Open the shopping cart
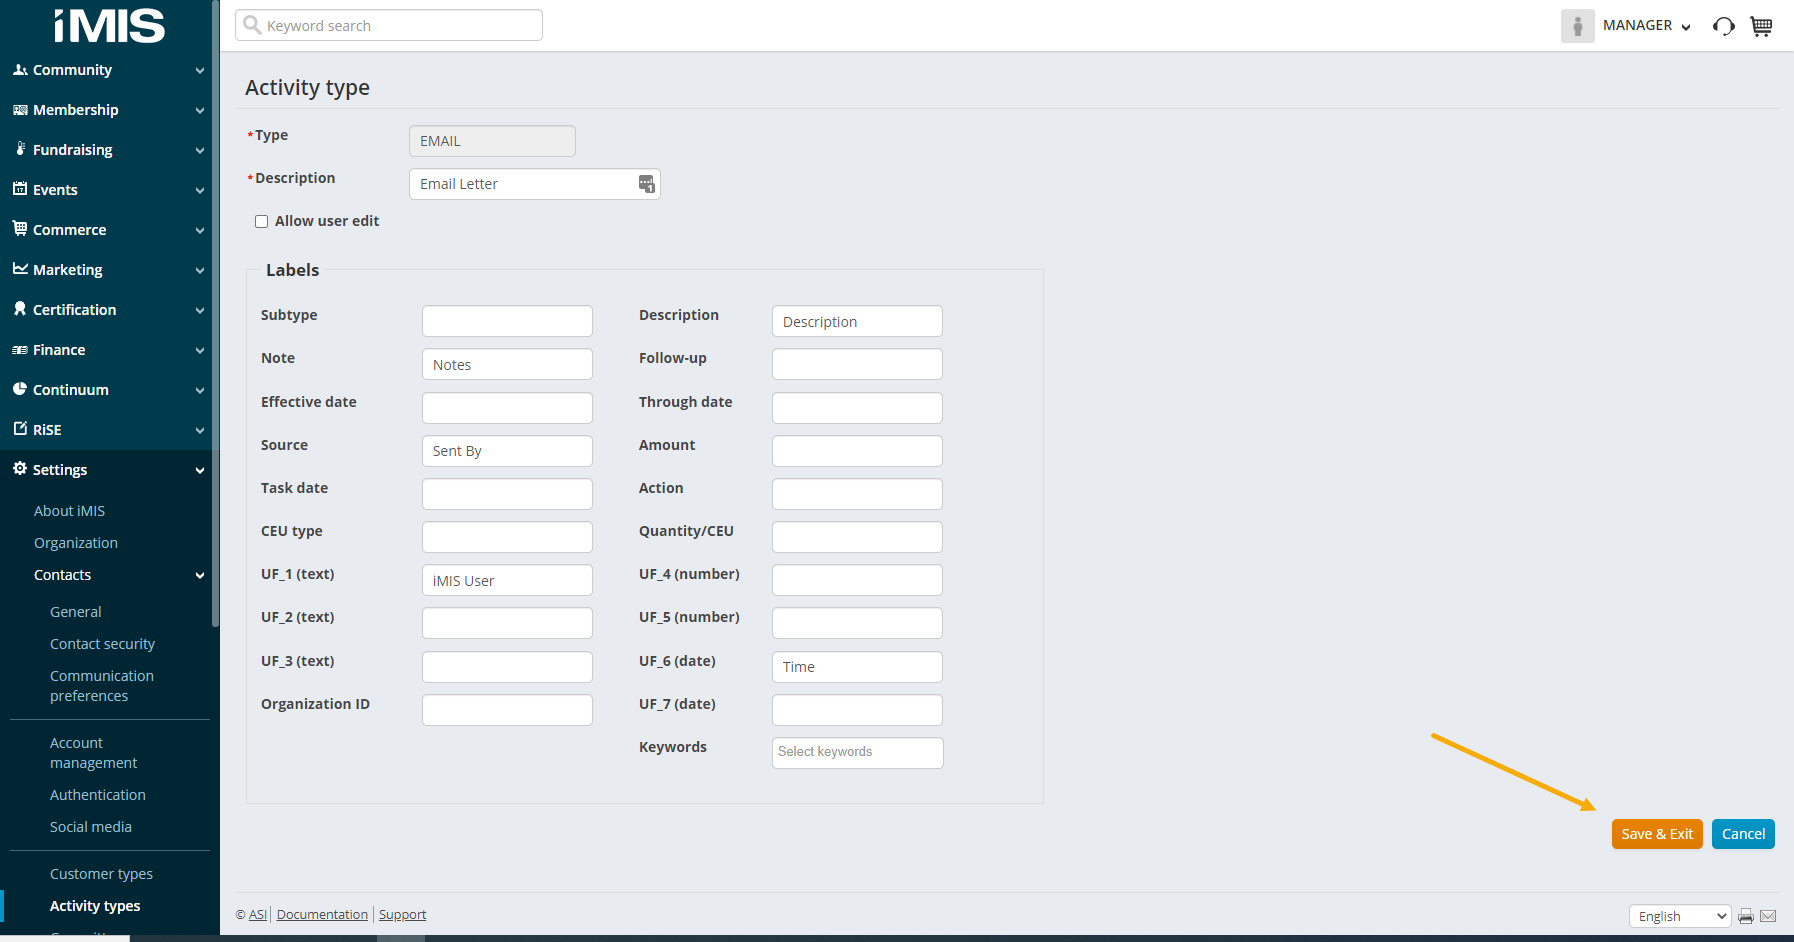This screenshot has height=942, width=1794. [x=1761, y=26]
